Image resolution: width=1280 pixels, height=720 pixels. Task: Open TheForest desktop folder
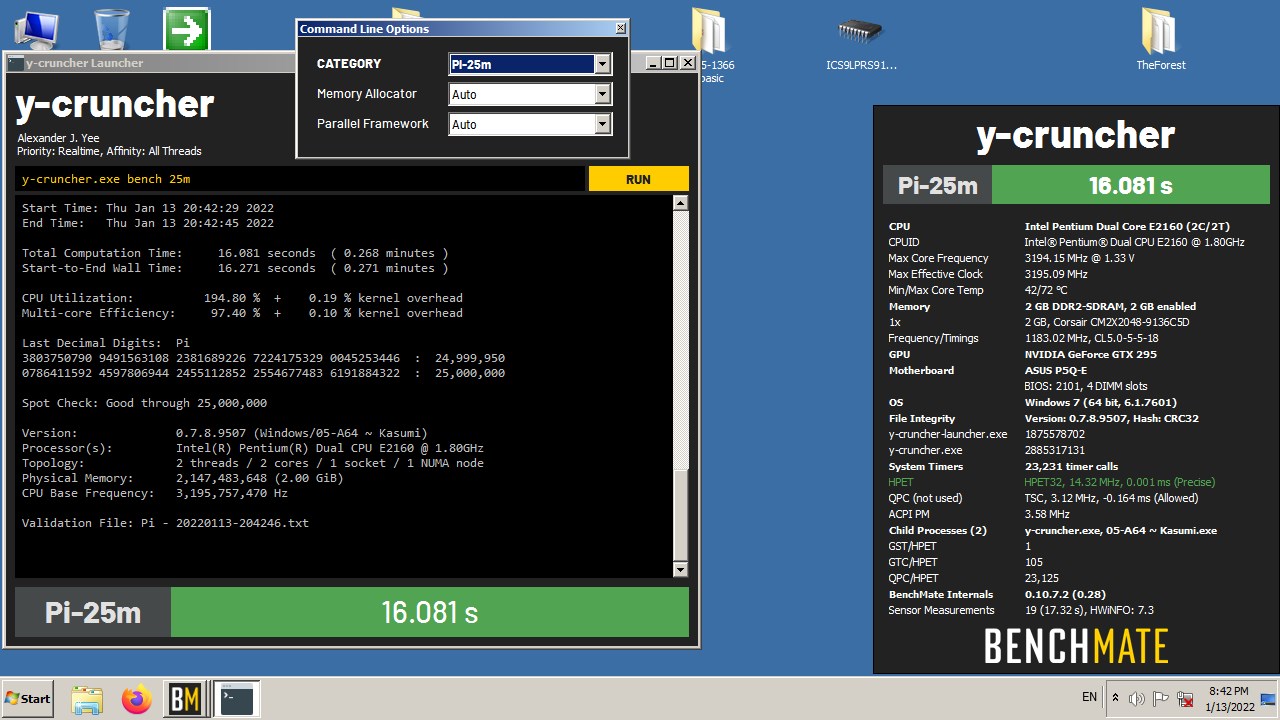pos(1160,40)
